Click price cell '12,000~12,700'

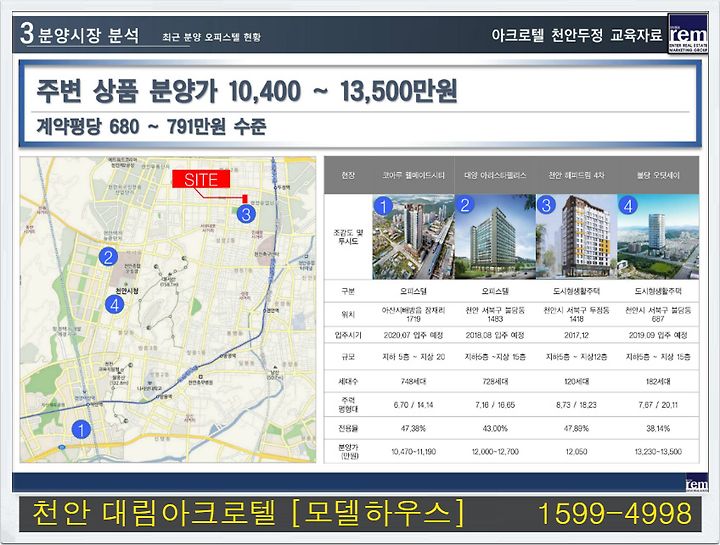click(495, 452)
